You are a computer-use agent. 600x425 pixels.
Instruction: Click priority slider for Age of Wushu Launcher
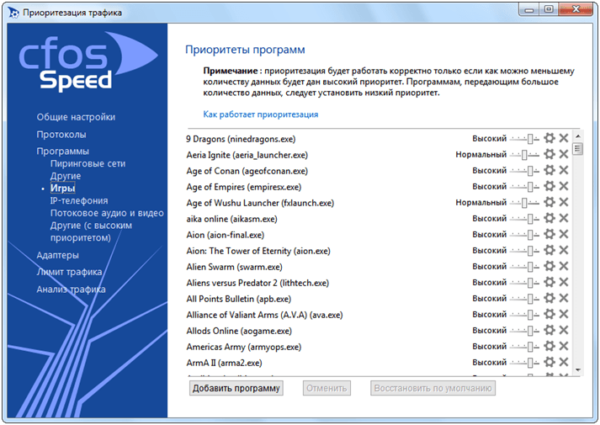pyautogui.click(x=525, y=203)
